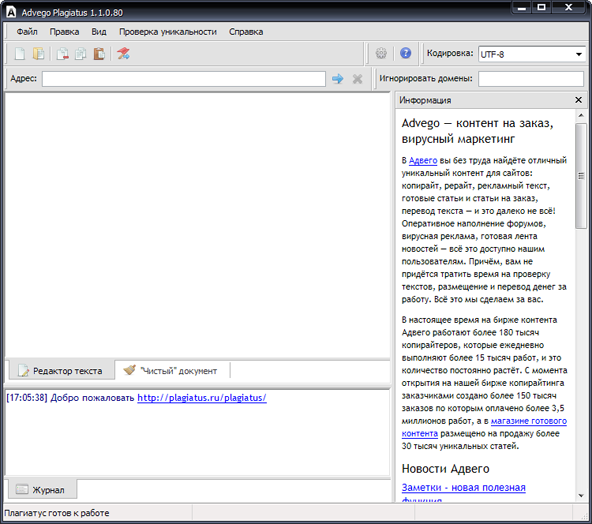Click the Open file folder icon
Viewport: 592px width, 524px height.
[x=39, y=54]
